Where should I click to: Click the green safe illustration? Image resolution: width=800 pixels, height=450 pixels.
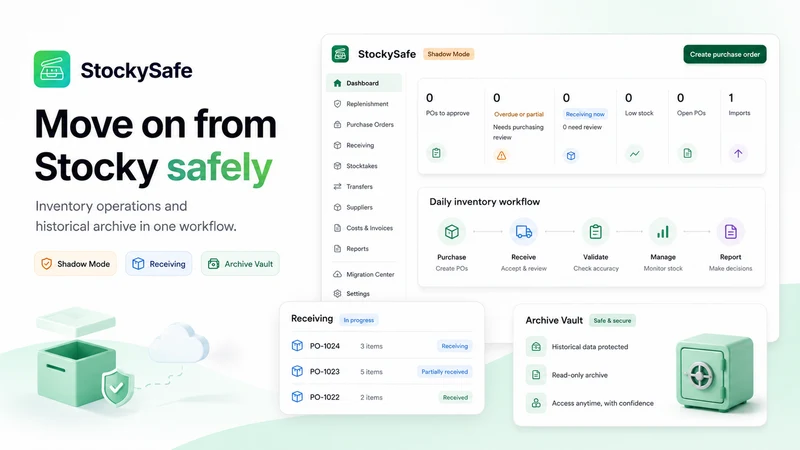pos(714,372)
